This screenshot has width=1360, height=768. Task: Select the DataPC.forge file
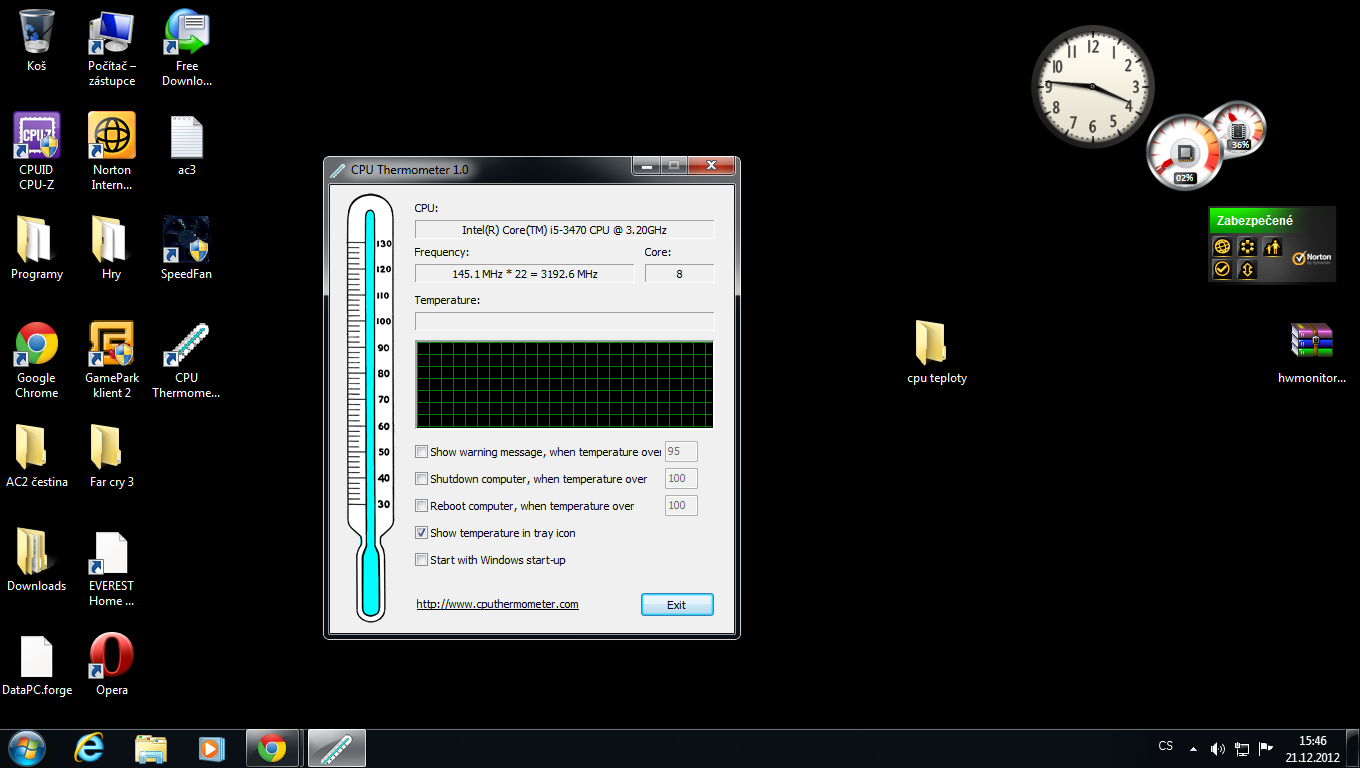37,664
